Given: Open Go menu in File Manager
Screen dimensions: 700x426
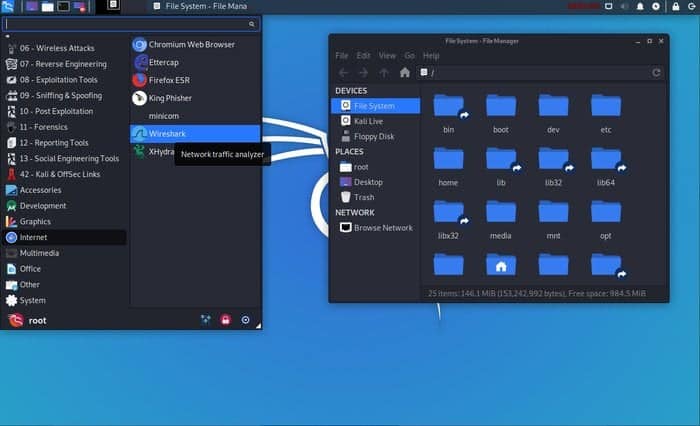Looking at the screenshot, I should [409, 56].
